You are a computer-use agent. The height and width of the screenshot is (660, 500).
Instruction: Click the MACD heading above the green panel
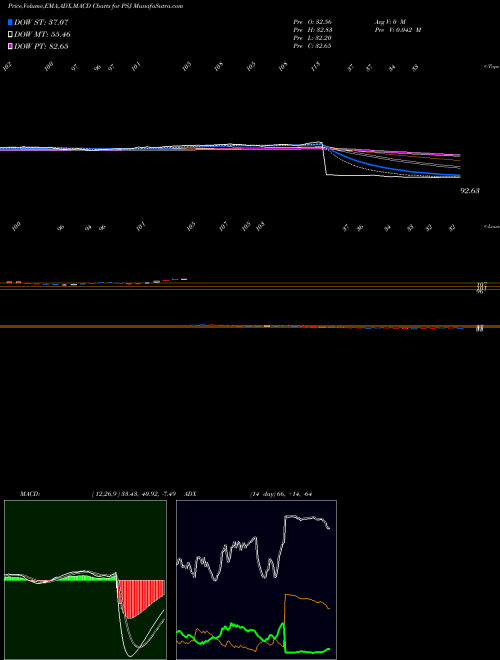pos(29,494)
